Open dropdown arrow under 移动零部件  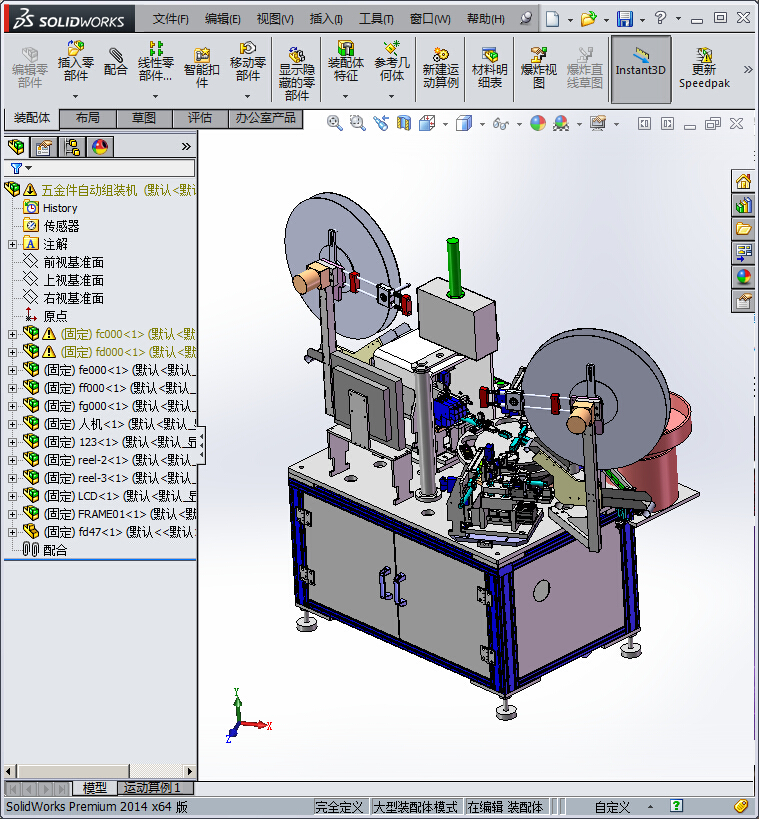248,96
